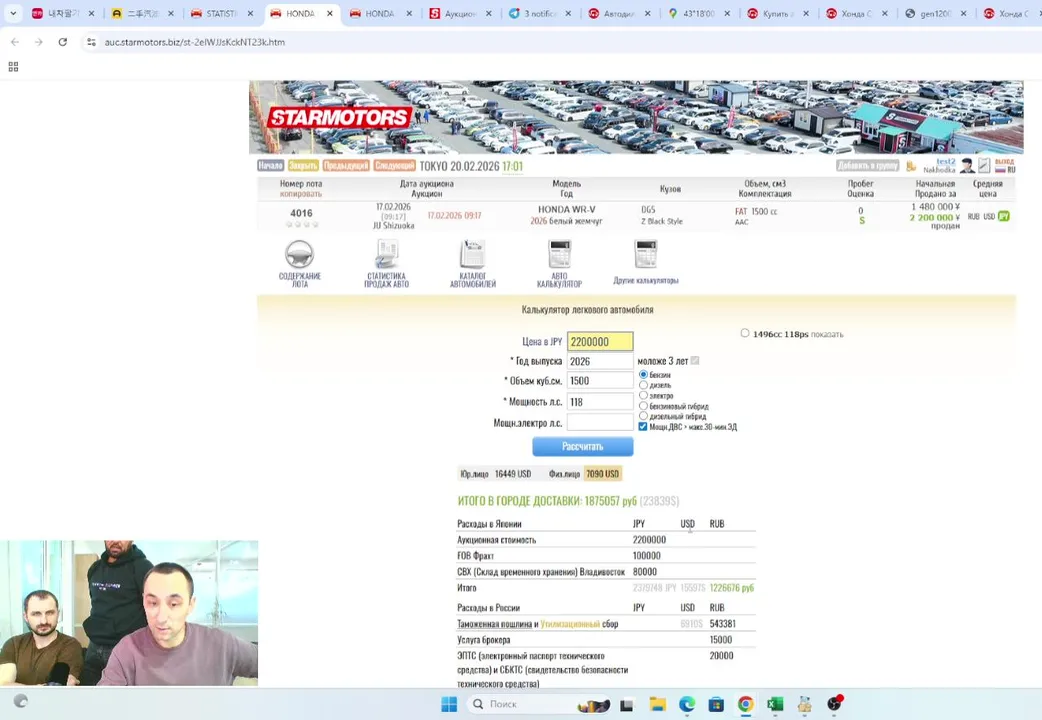1042x720 pixels.
Task: Click the yellow group icon beside Добавить в группу
Action: click(x=911, y=166)
